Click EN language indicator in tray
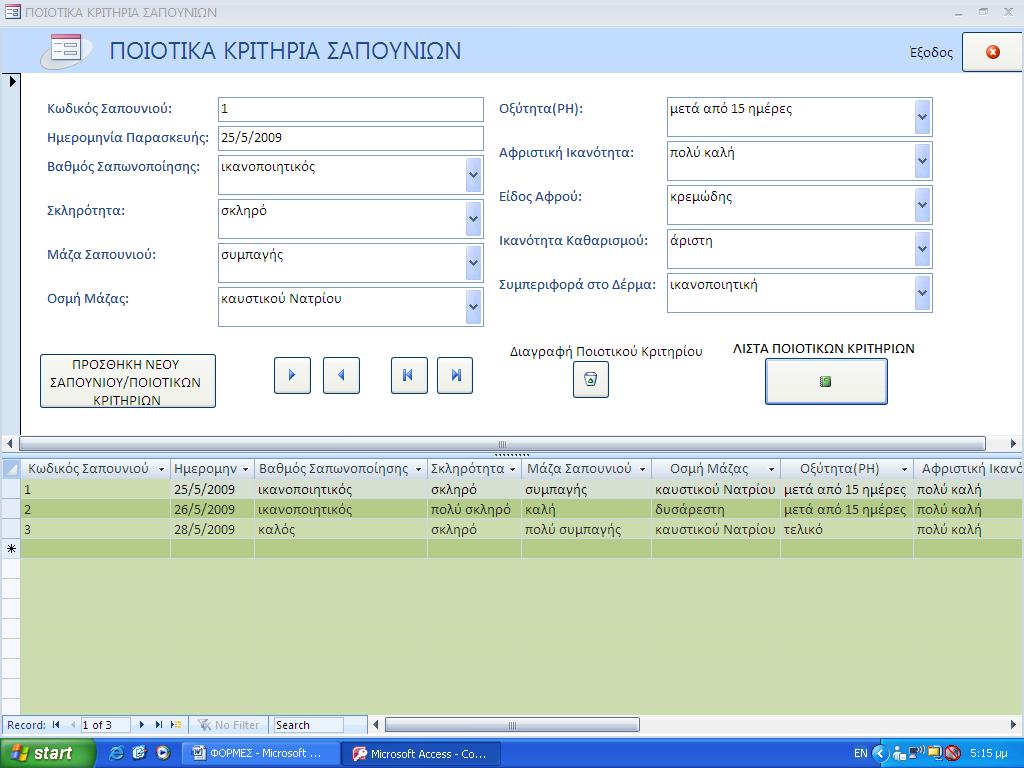 [861, 754]
